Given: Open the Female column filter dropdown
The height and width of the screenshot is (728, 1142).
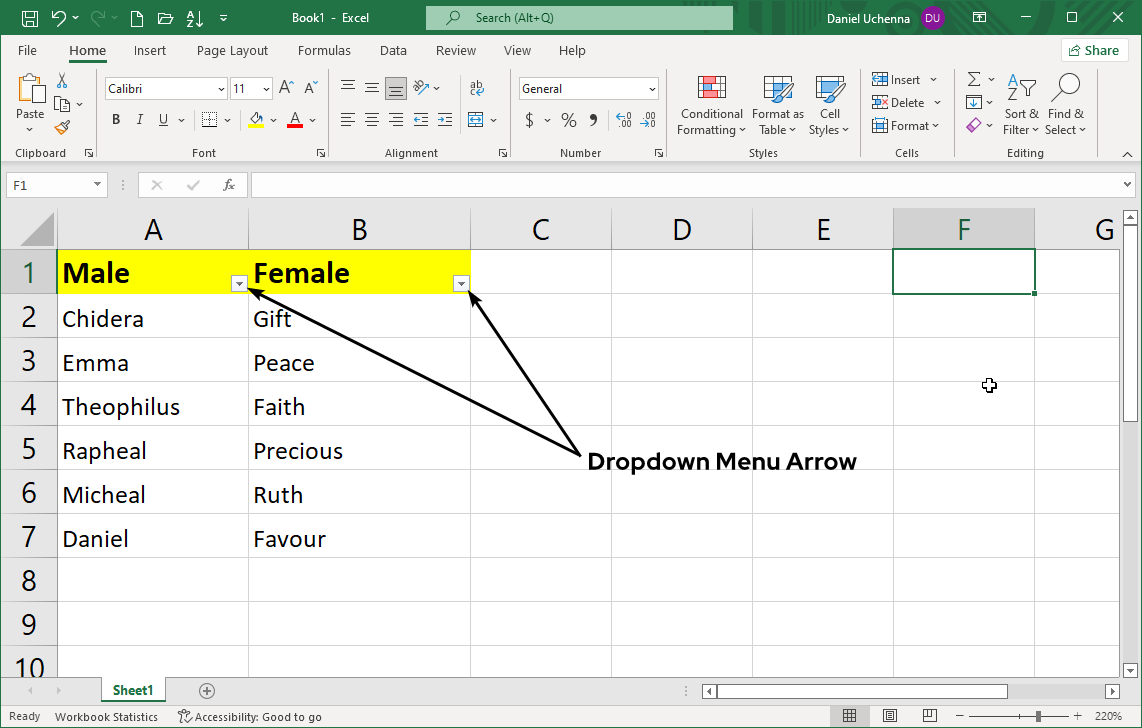Looking at the screenshot, I should pos(461,284).
